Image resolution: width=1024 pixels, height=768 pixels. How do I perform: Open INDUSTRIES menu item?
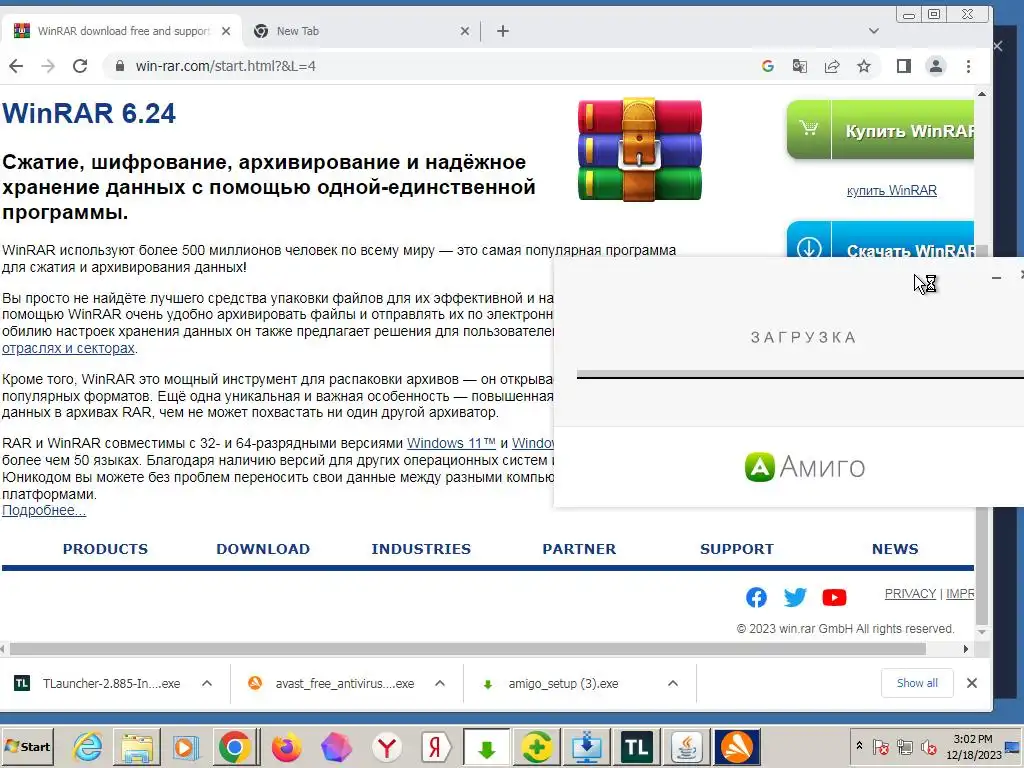[421, 549]
